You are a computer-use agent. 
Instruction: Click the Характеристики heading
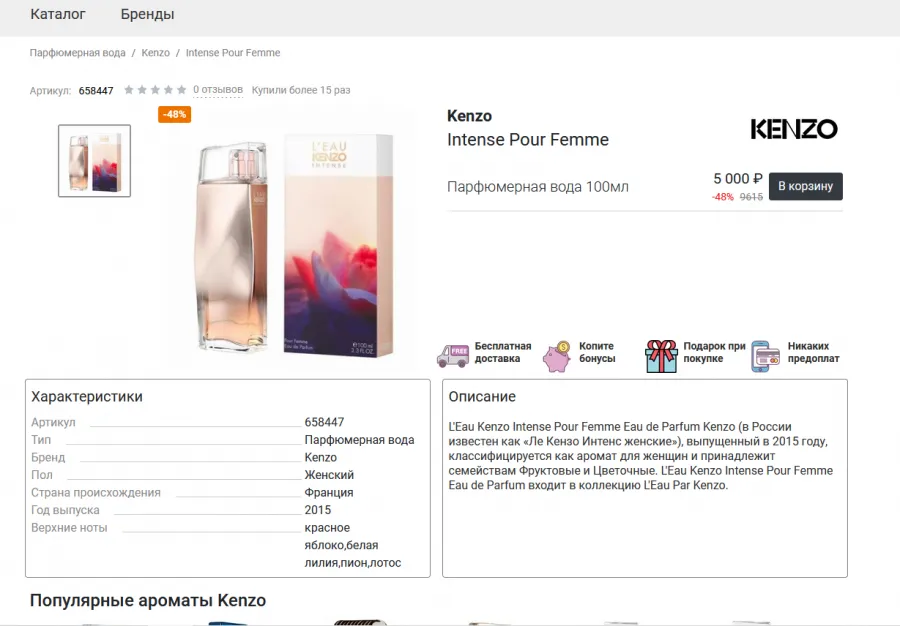[87, 396]
